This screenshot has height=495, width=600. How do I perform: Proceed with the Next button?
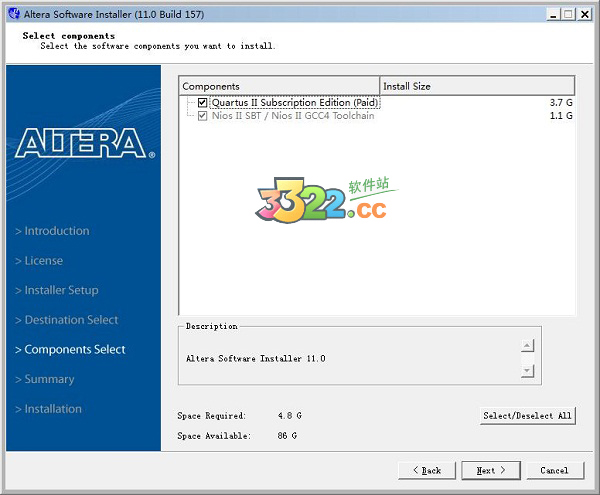[491, 471]
